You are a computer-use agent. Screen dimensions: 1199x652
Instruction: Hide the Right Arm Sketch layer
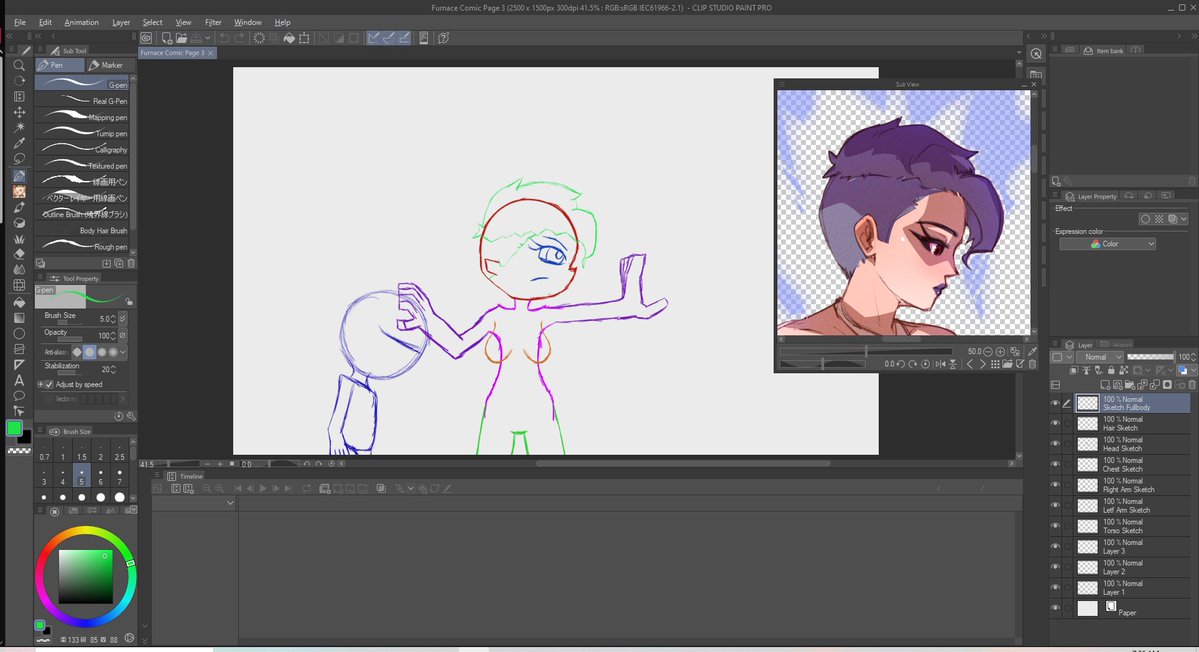1055,485
